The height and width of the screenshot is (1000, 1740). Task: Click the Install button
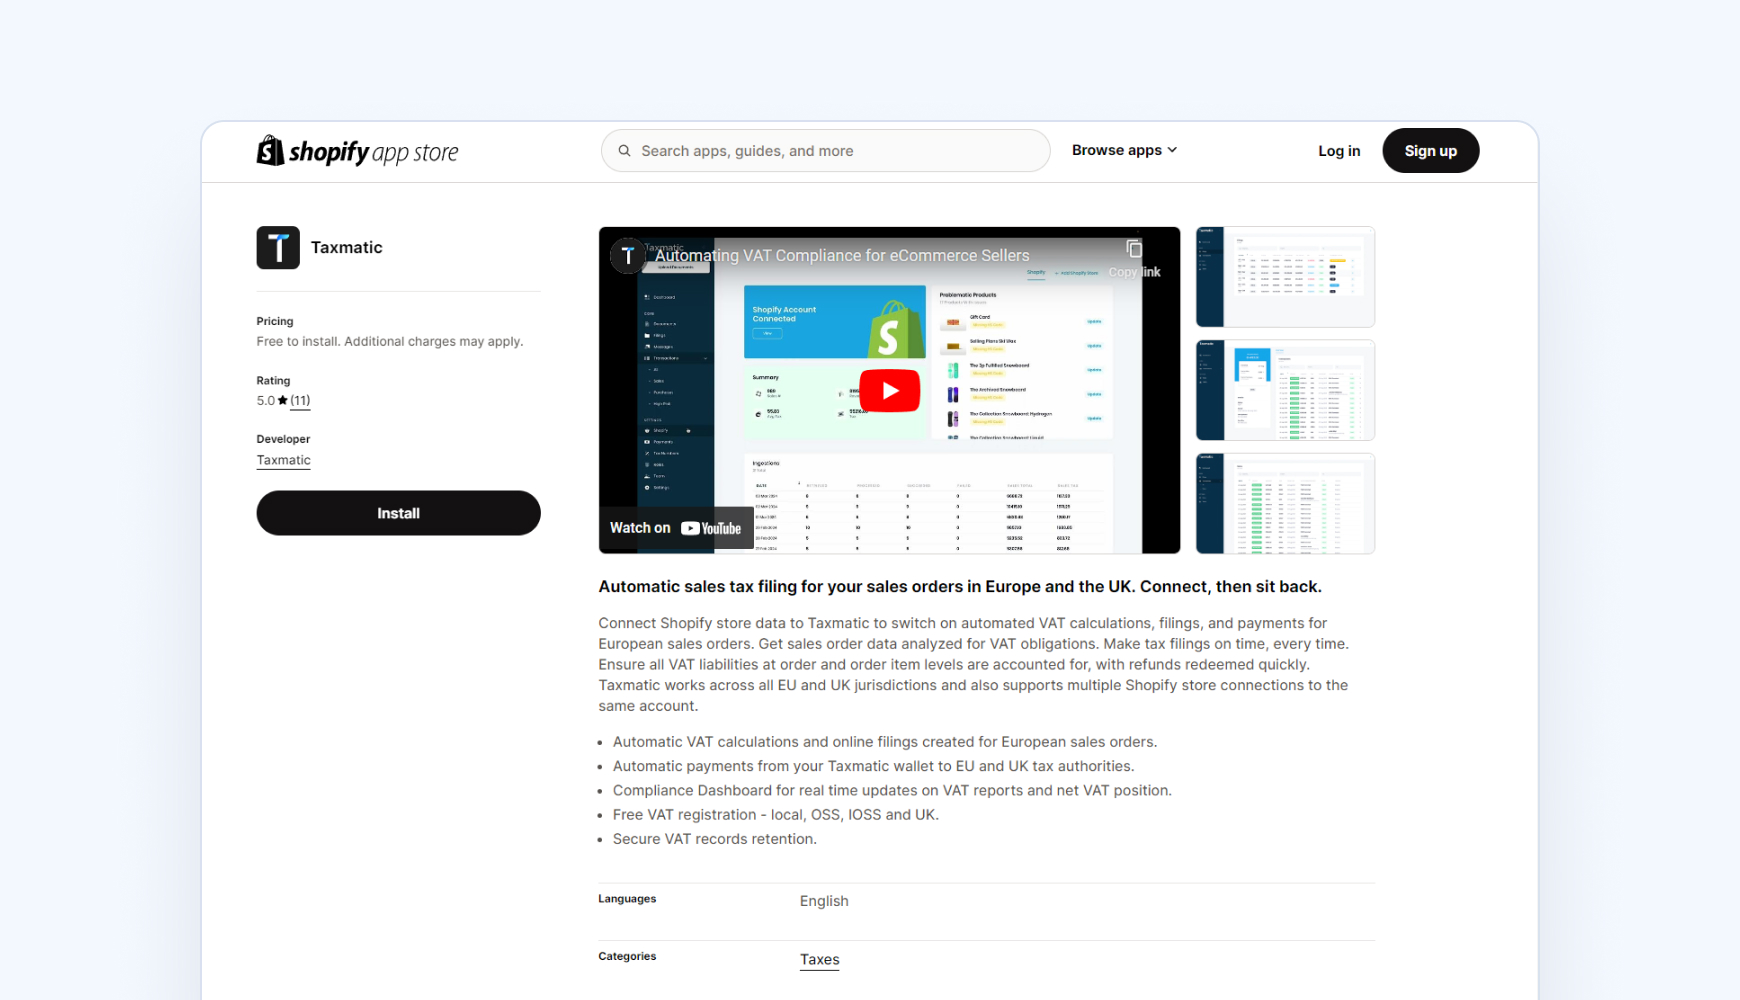click(398, 513)
